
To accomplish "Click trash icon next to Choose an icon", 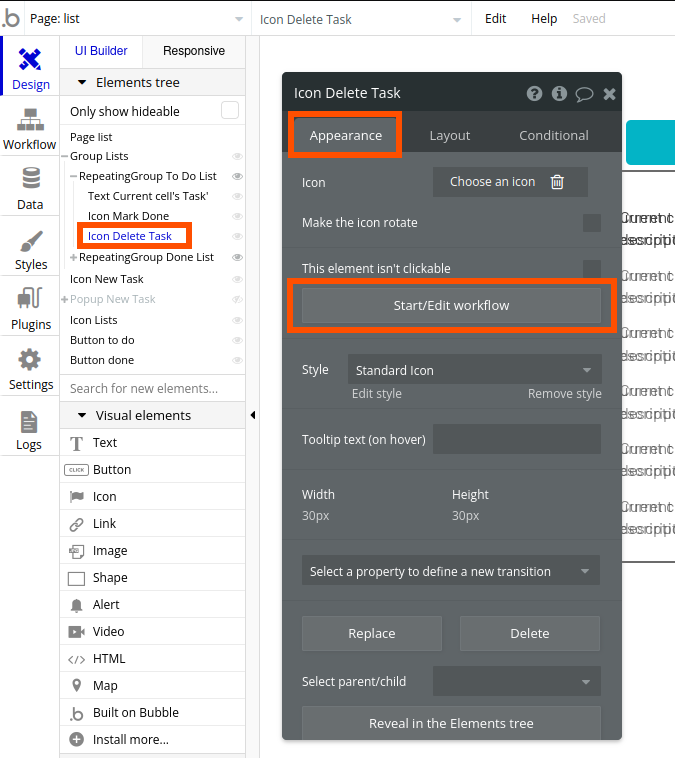I will 557,182.
